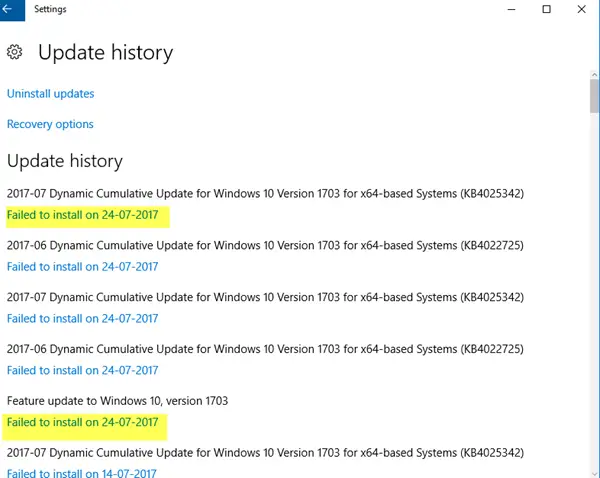Open failed status under second KB4022725 update
This screenshot has height=478, width=600.
point(82,371)
